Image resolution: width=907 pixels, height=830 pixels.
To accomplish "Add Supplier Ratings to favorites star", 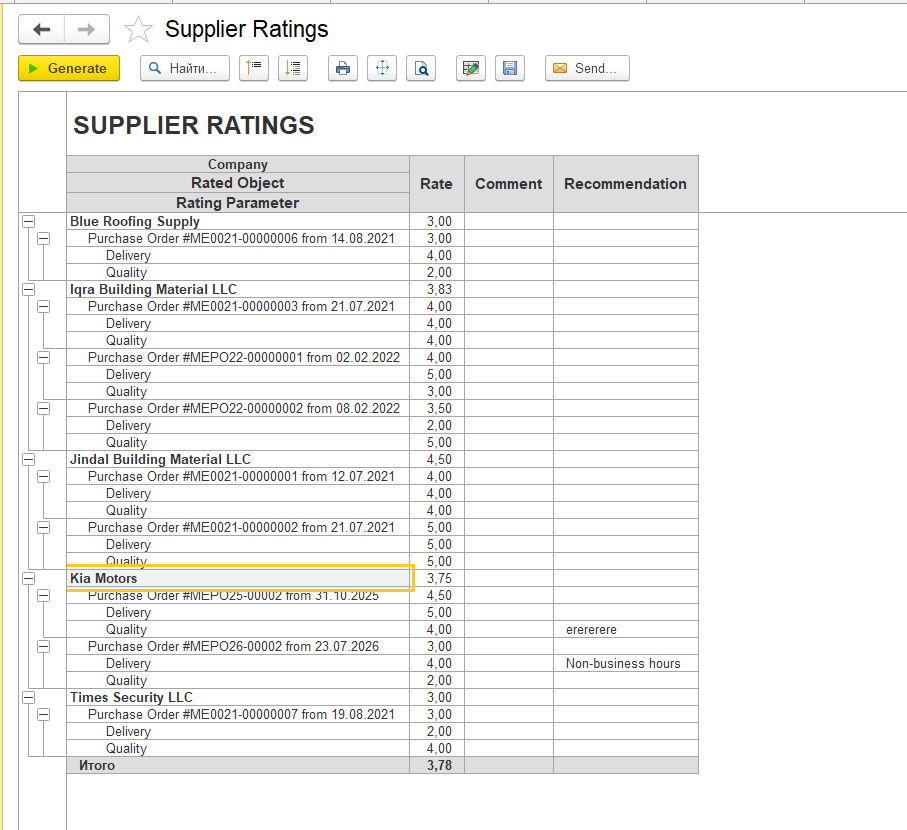I will (138, 29).
